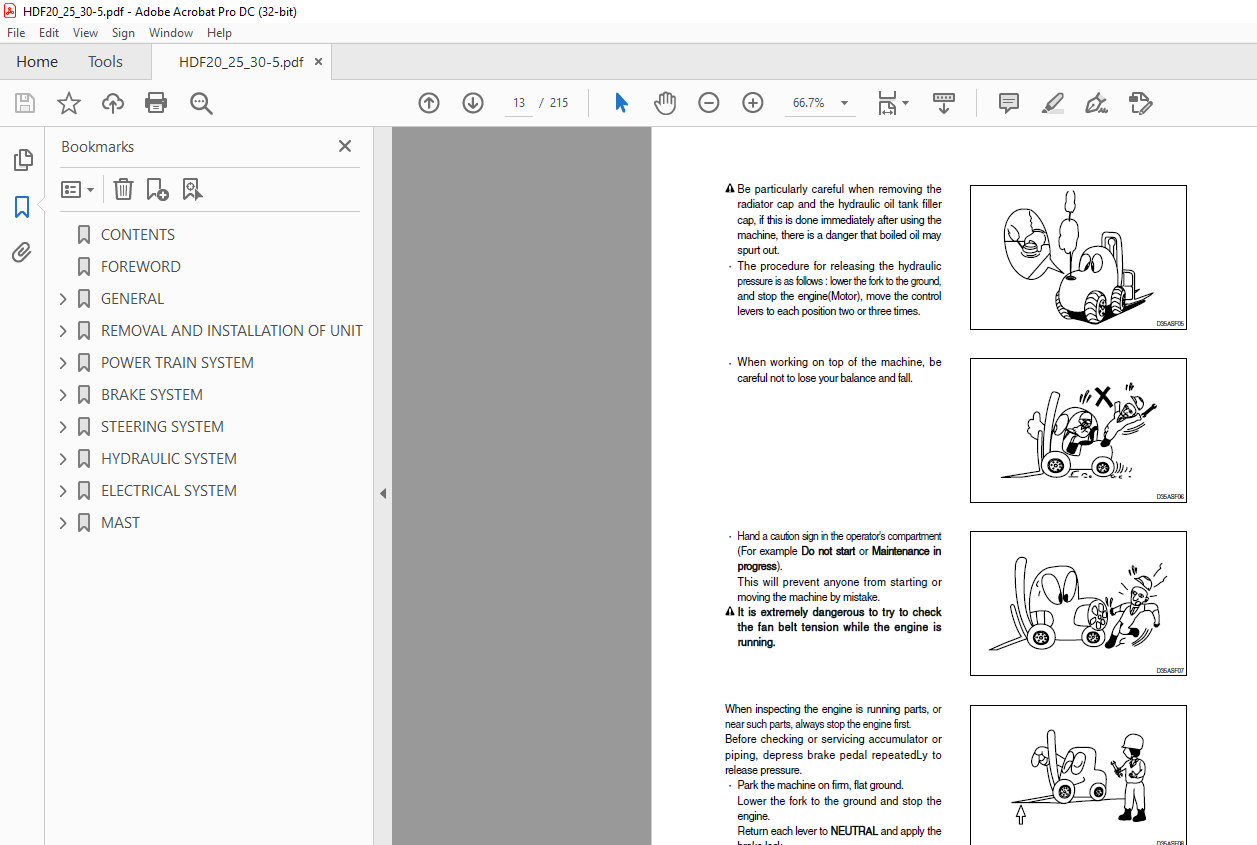Jump to the FOREWORD bookmark
The height and width of the screenshot is (845, 1257).
[x=140, y=267]
